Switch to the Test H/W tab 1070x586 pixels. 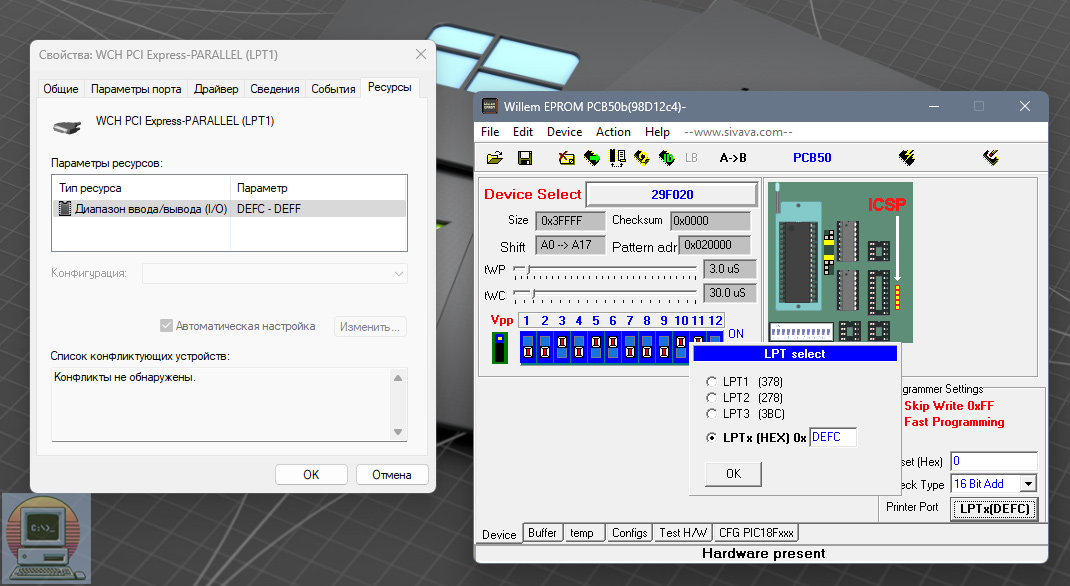683,533
